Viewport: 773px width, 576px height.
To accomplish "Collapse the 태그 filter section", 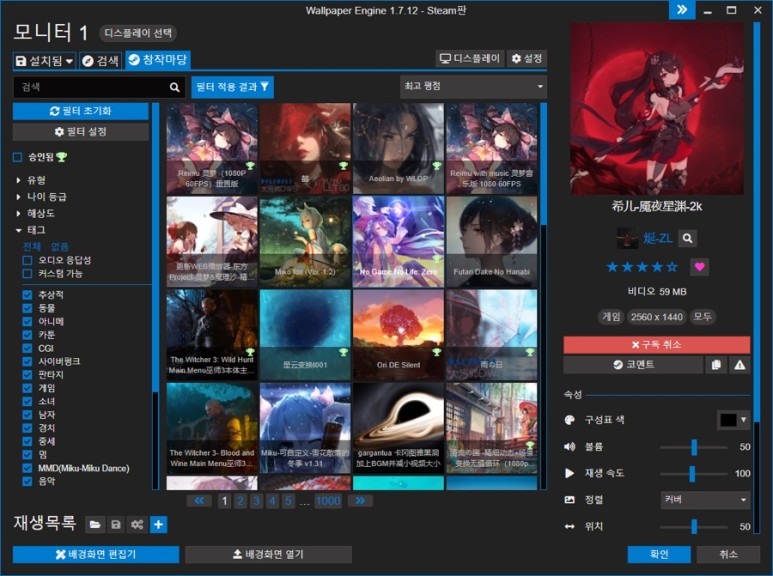I will (31, 230).
